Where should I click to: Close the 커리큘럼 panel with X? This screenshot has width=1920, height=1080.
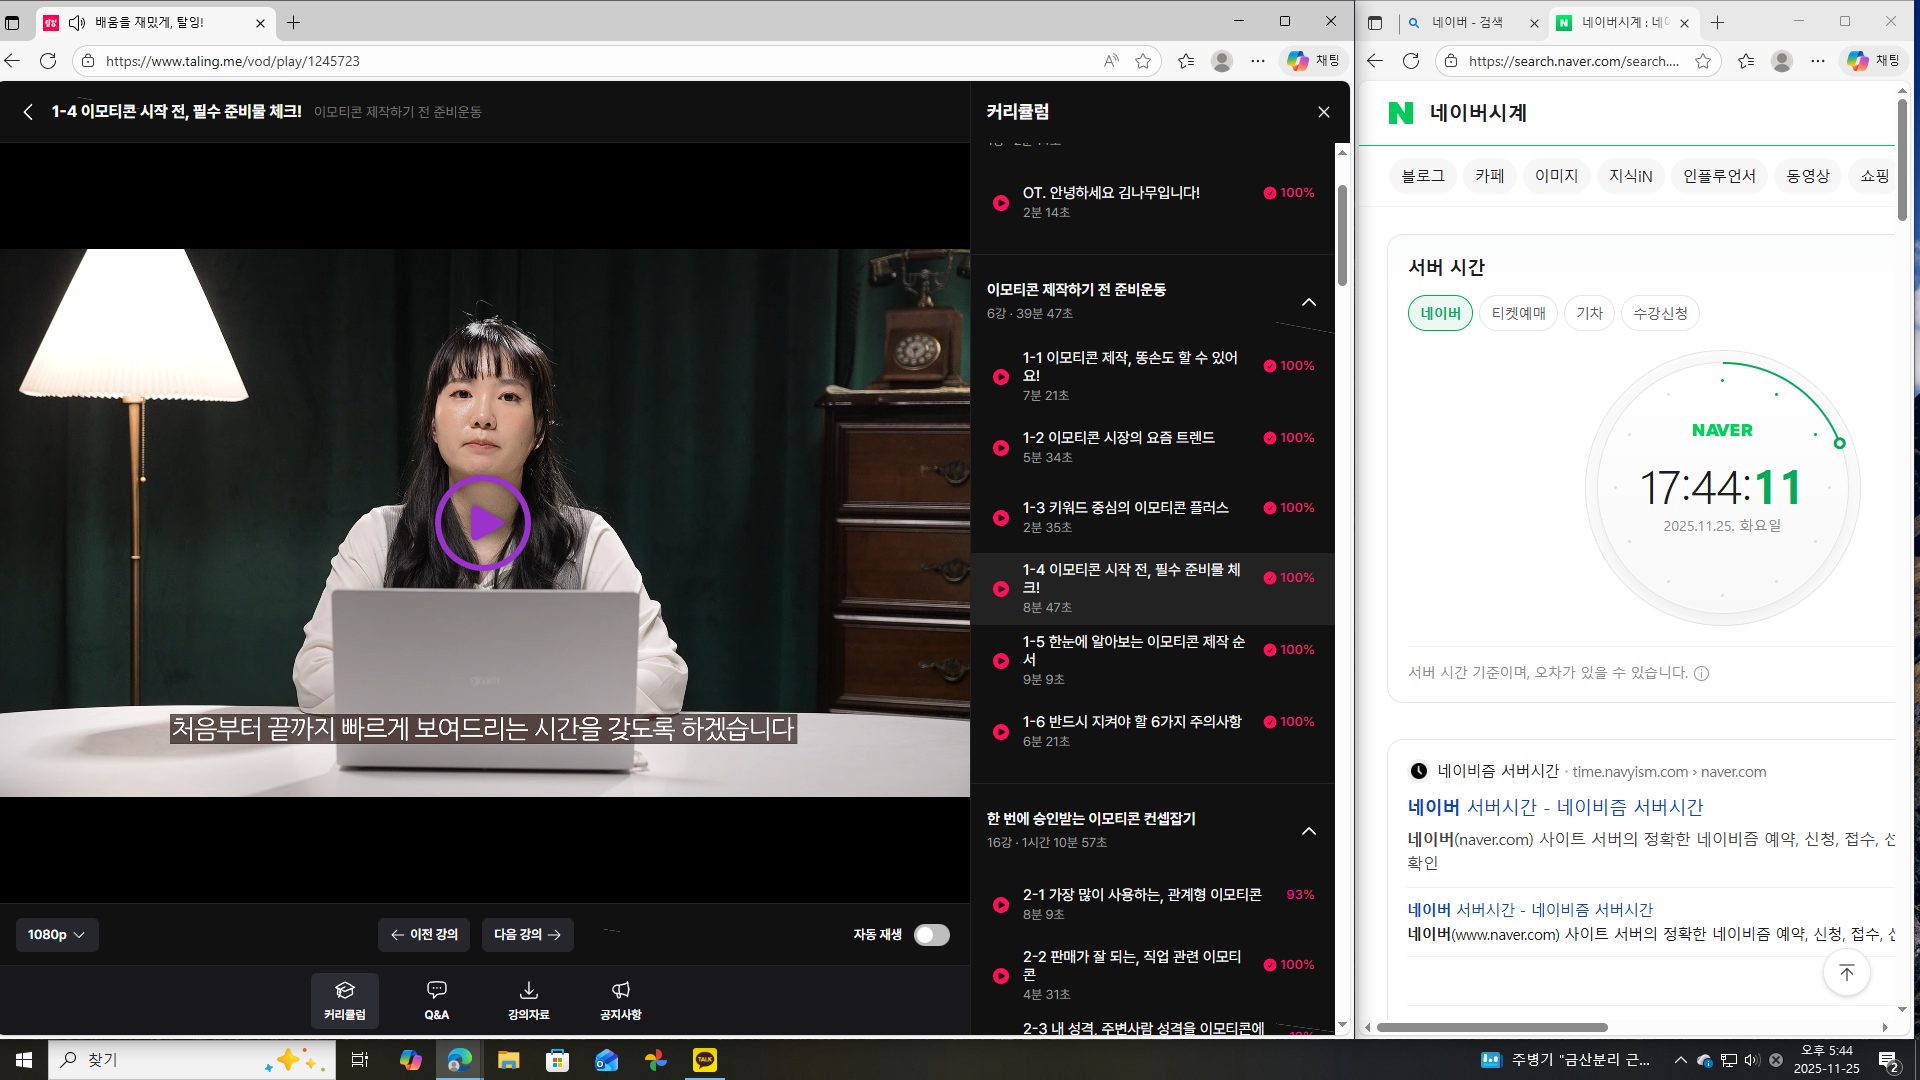(x=1323, y=112)
